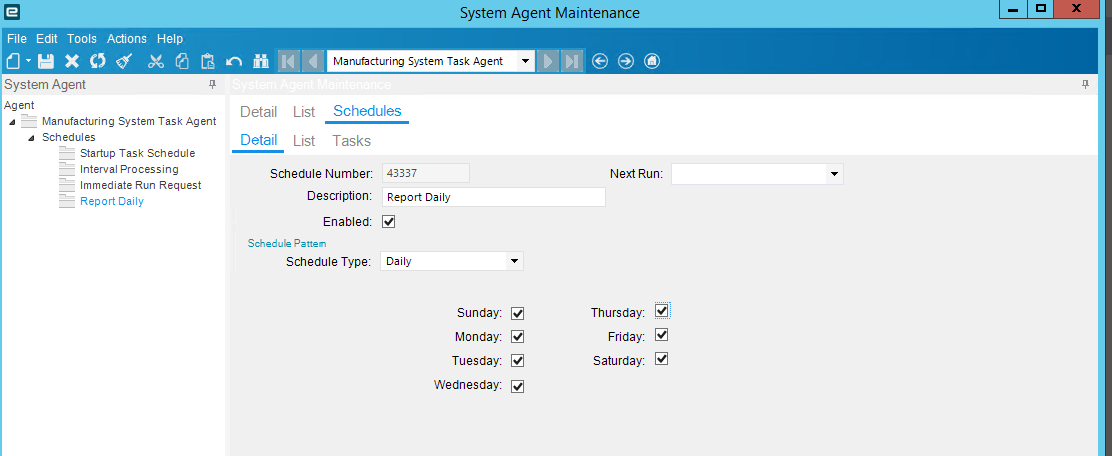Viewport: 1112px width, 456px height.
Task: Click the Delete X icon in the toolbar
Action: point(72,61)
